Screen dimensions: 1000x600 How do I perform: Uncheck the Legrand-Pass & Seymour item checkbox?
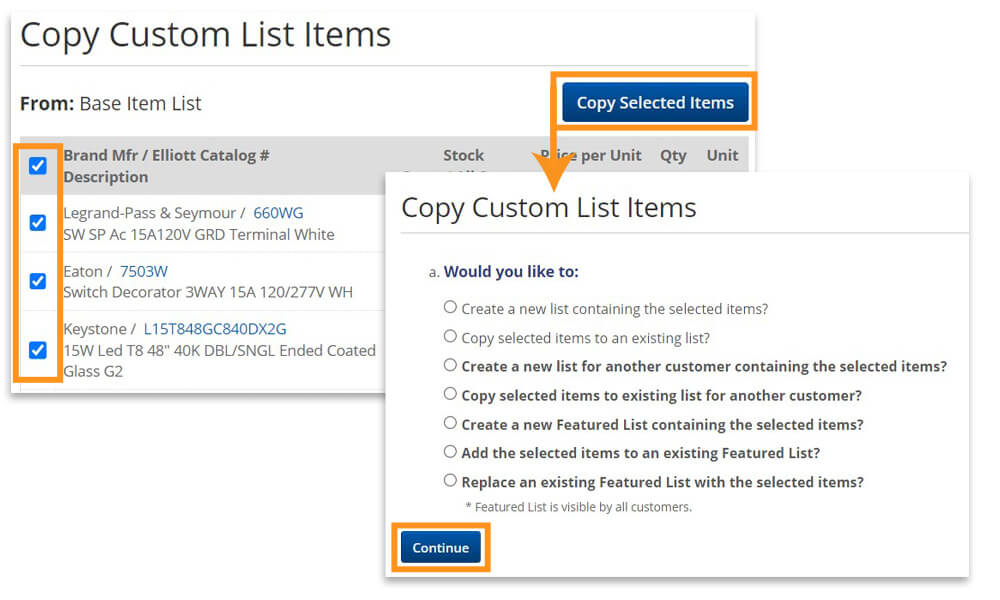click(38, 223)
